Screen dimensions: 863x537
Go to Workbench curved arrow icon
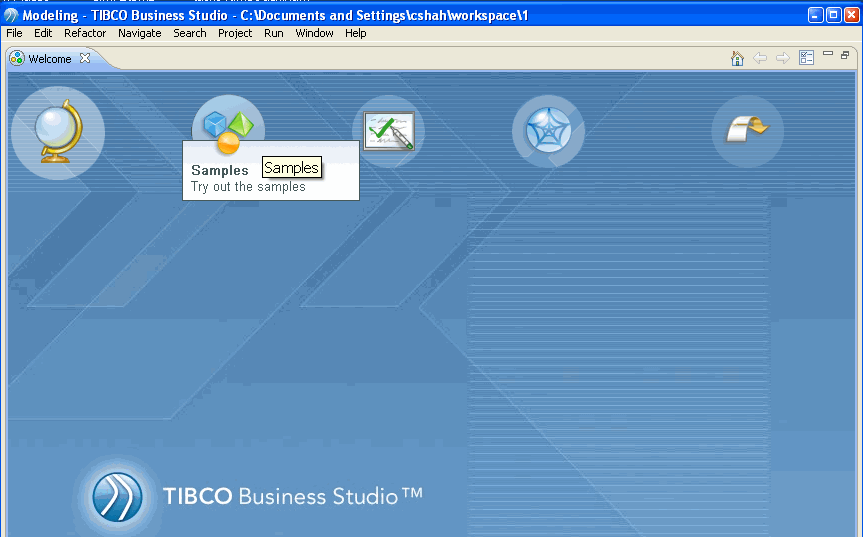(x=747, y=130)
